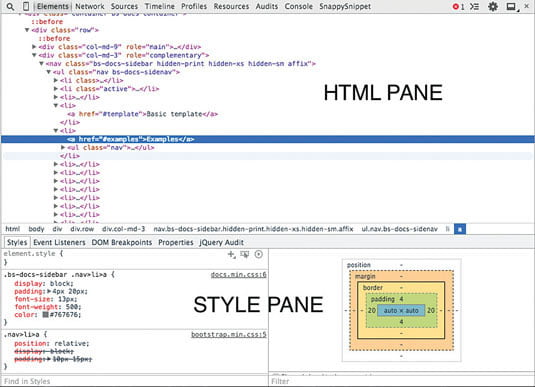Screen dimensions: 535x387
Task: Click the padding label in box model
Action: (382, 299)
